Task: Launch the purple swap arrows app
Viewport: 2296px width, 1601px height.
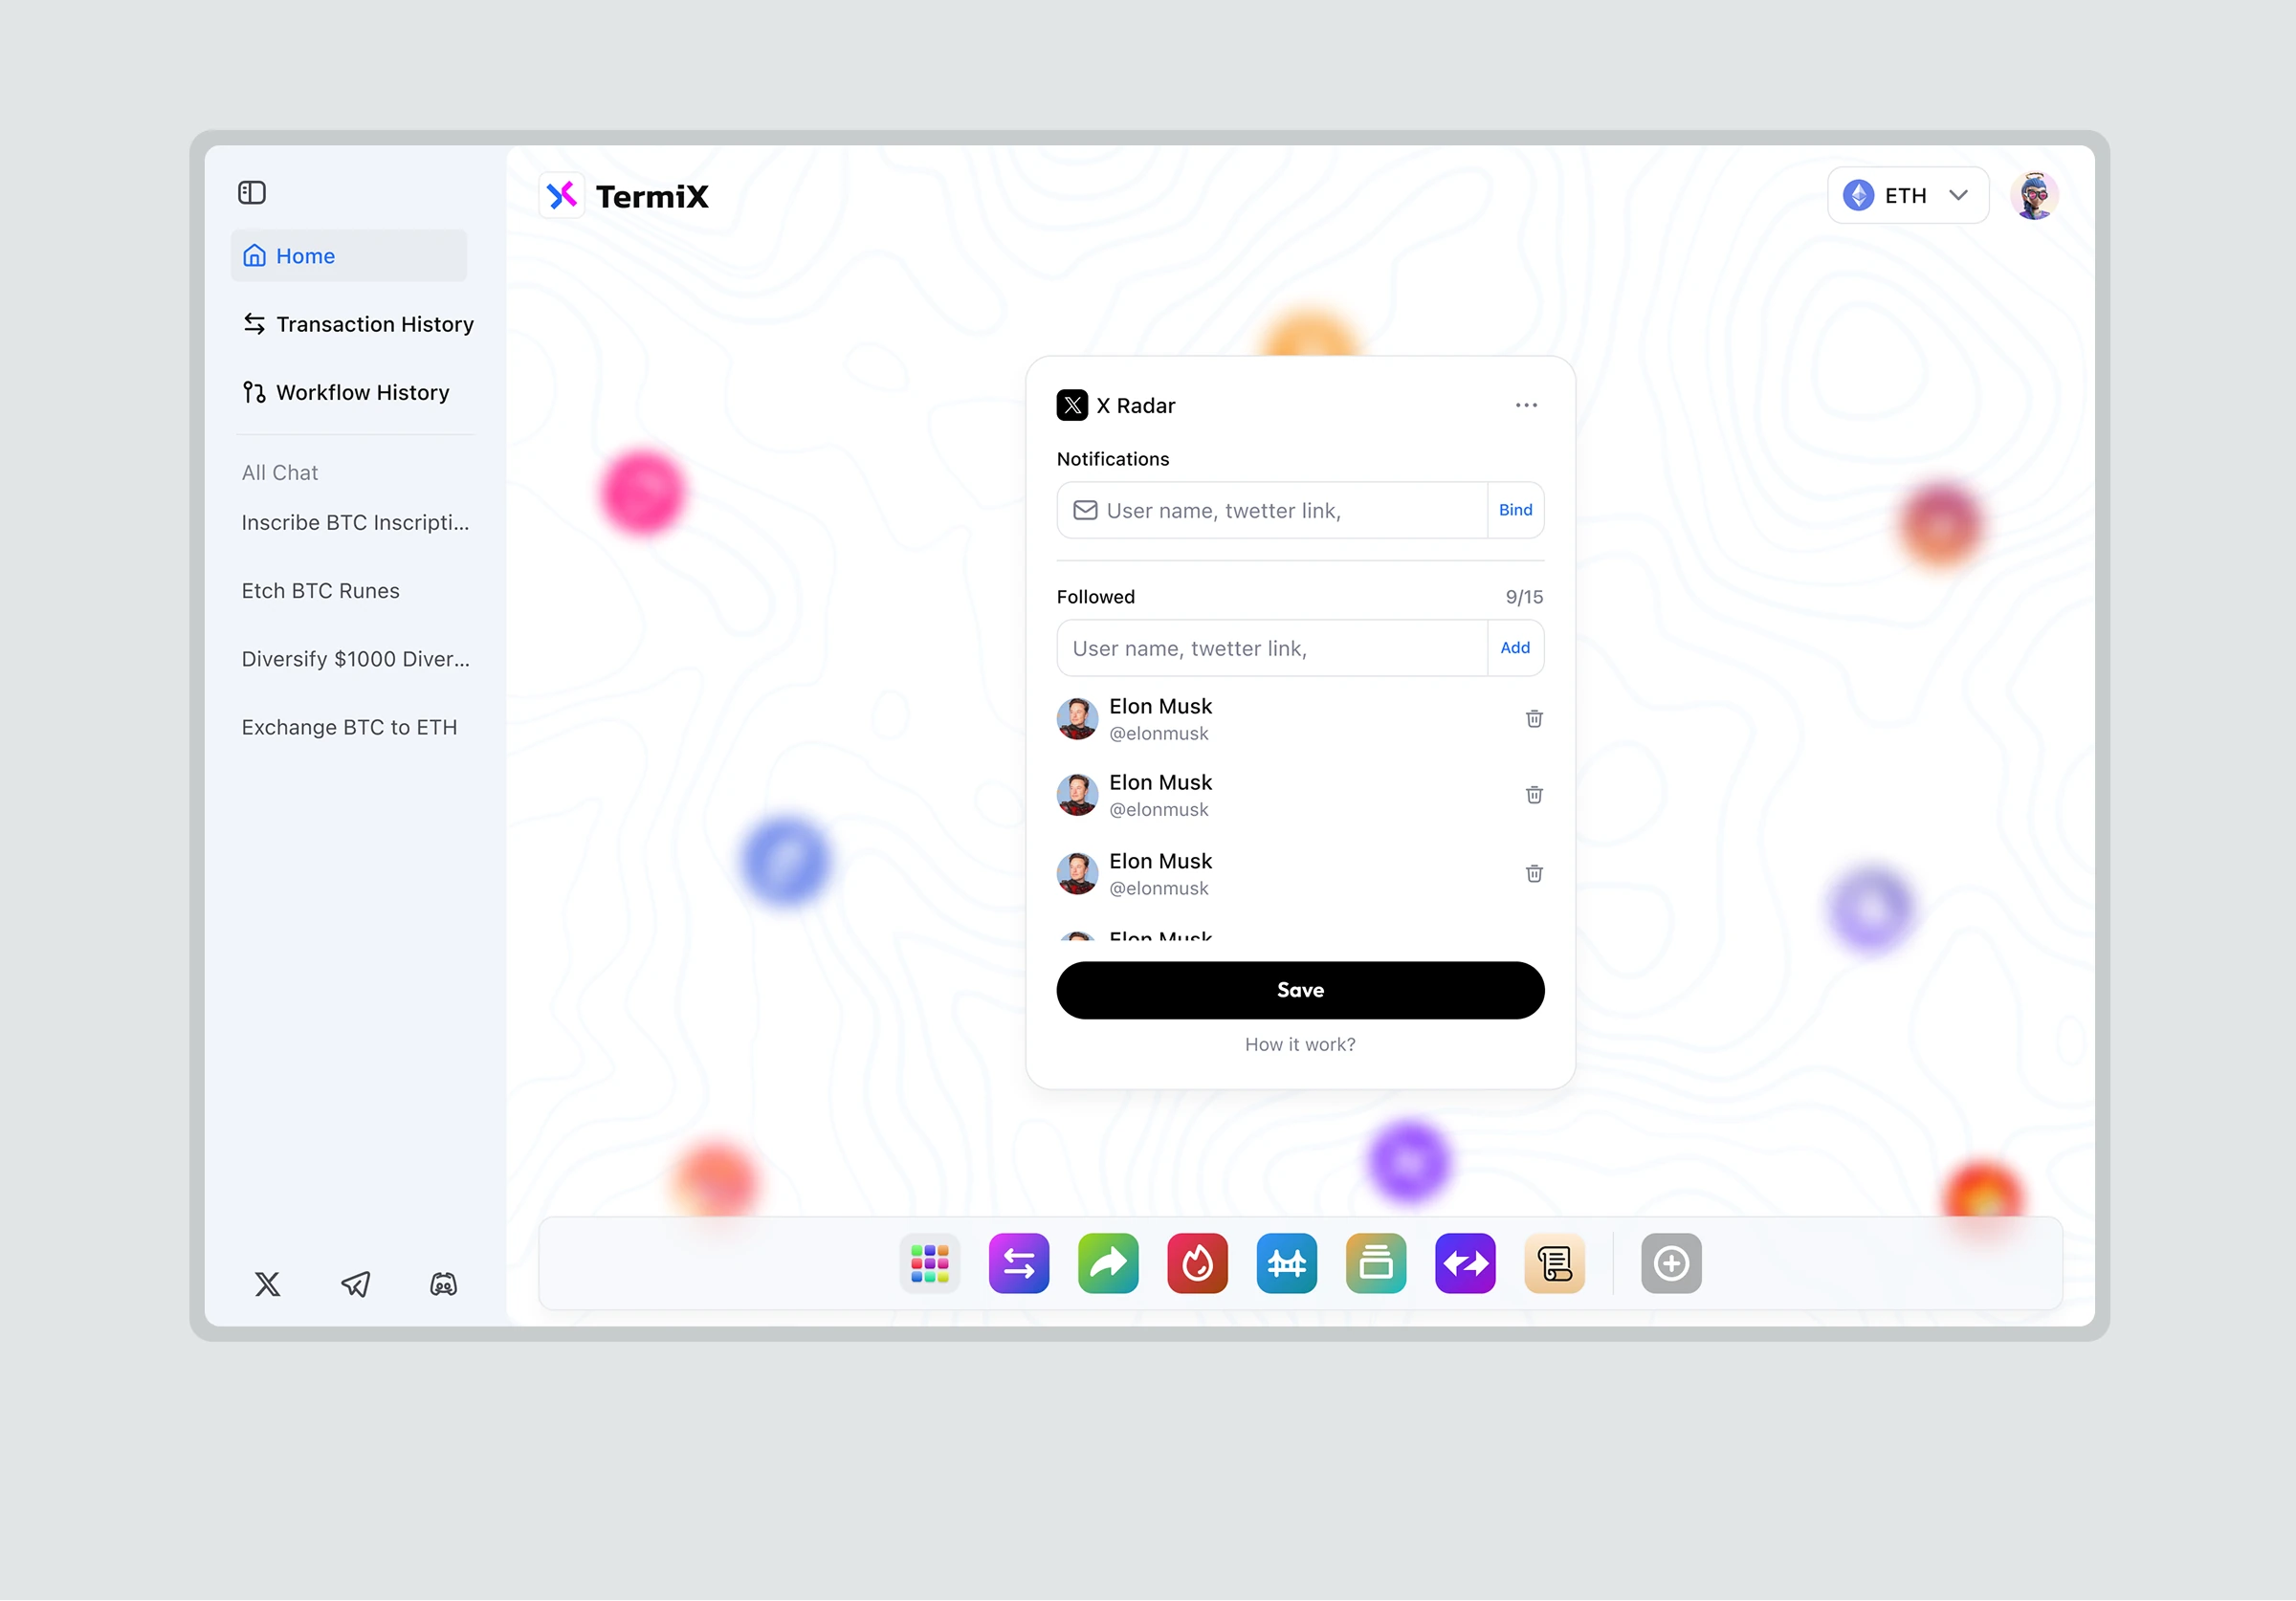Action: 1019,1263
